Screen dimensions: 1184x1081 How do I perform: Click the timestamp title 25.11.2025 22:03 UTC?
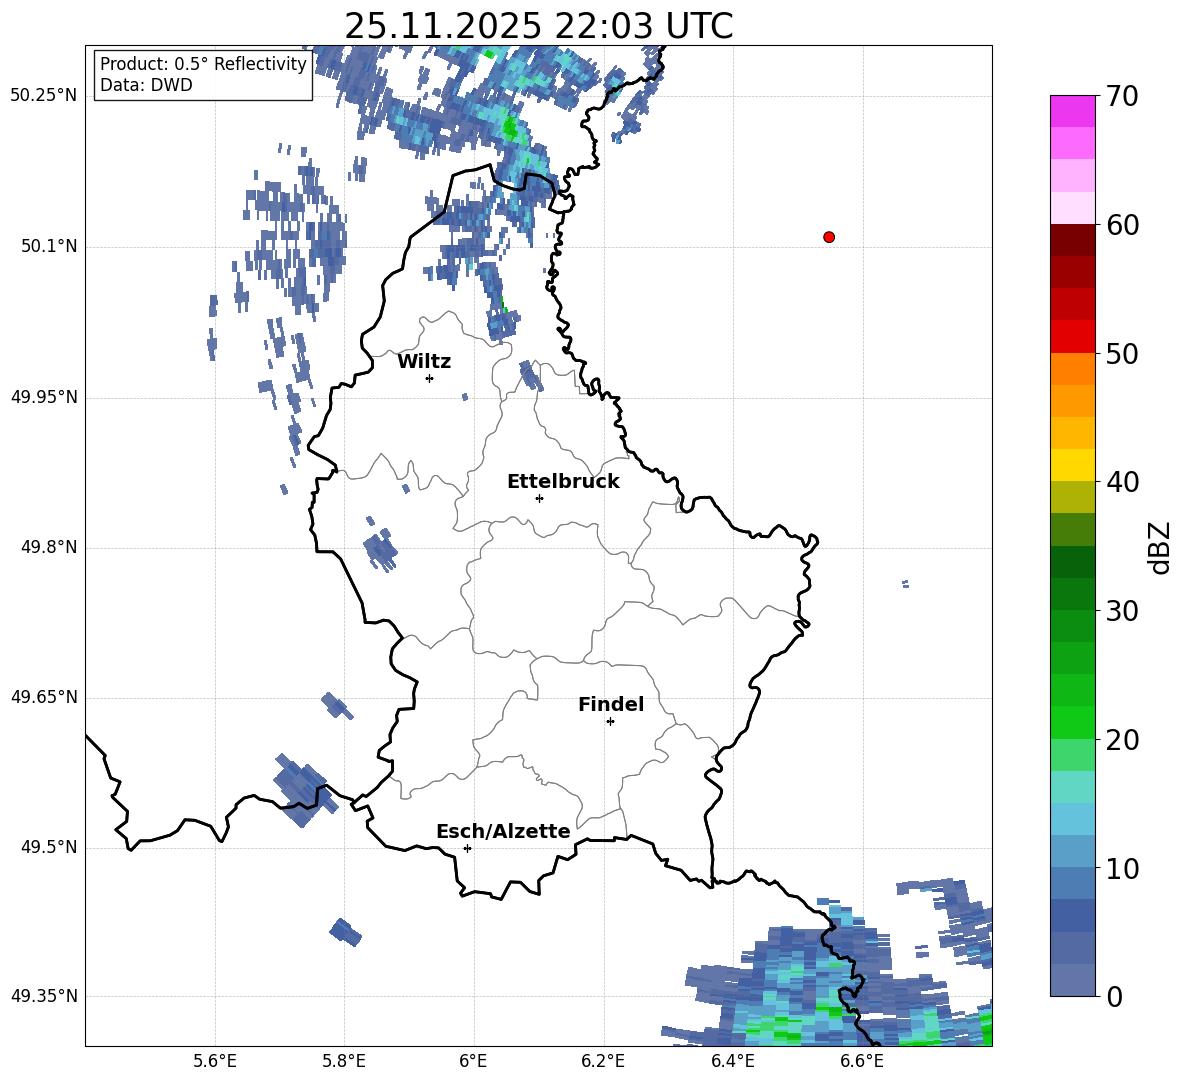point(538,26)
